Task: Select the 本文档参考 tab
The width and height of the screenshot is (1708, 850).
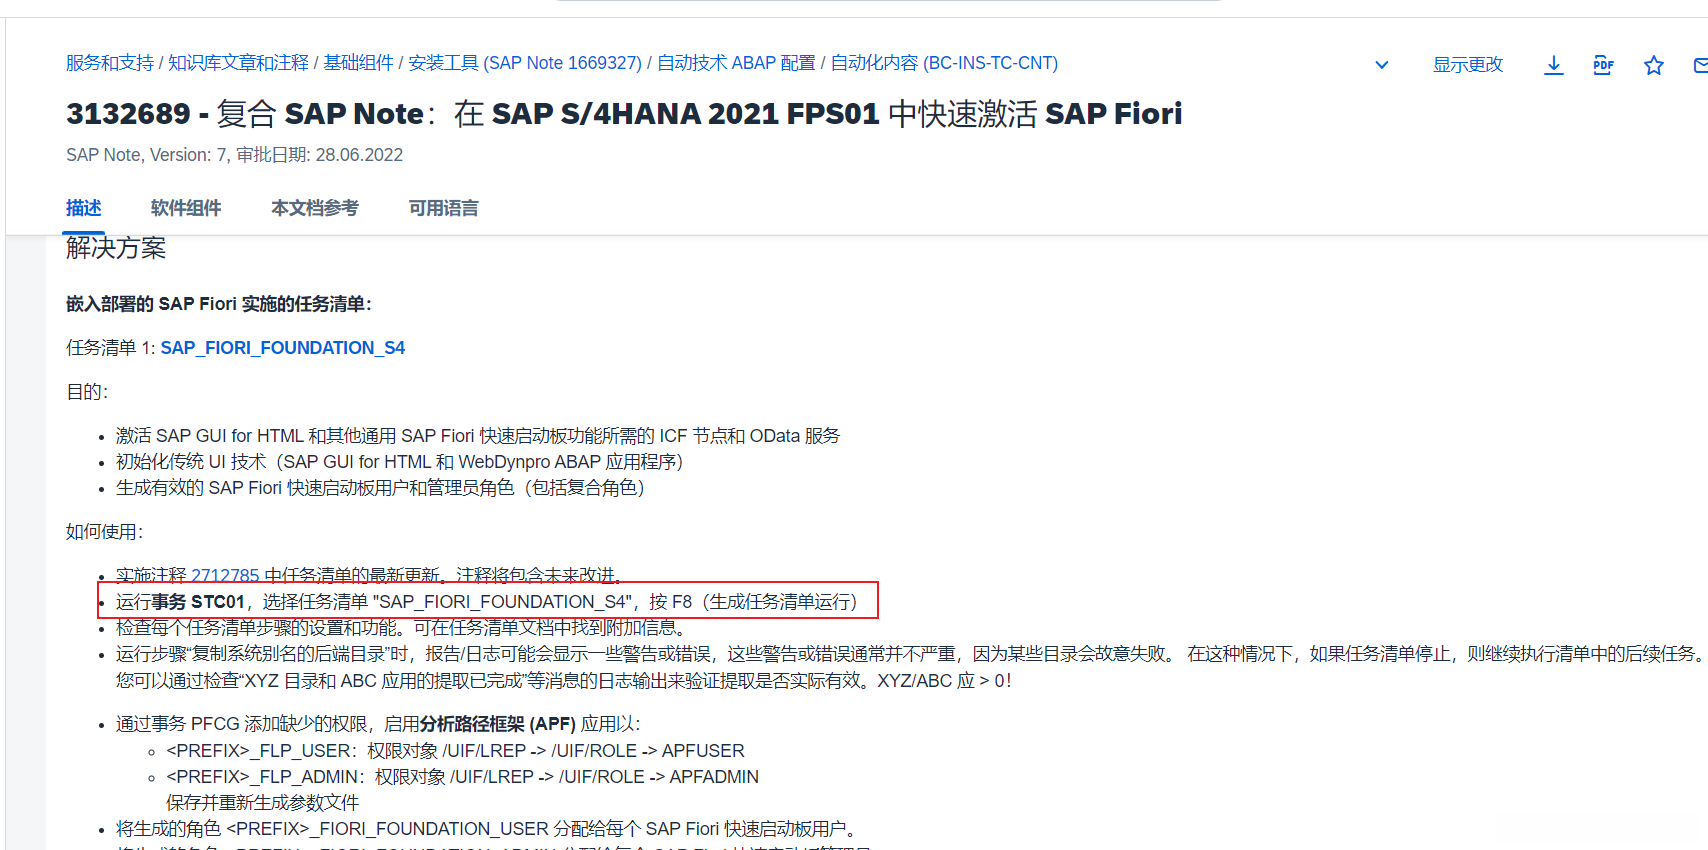Action: click(x=315, y=208)
